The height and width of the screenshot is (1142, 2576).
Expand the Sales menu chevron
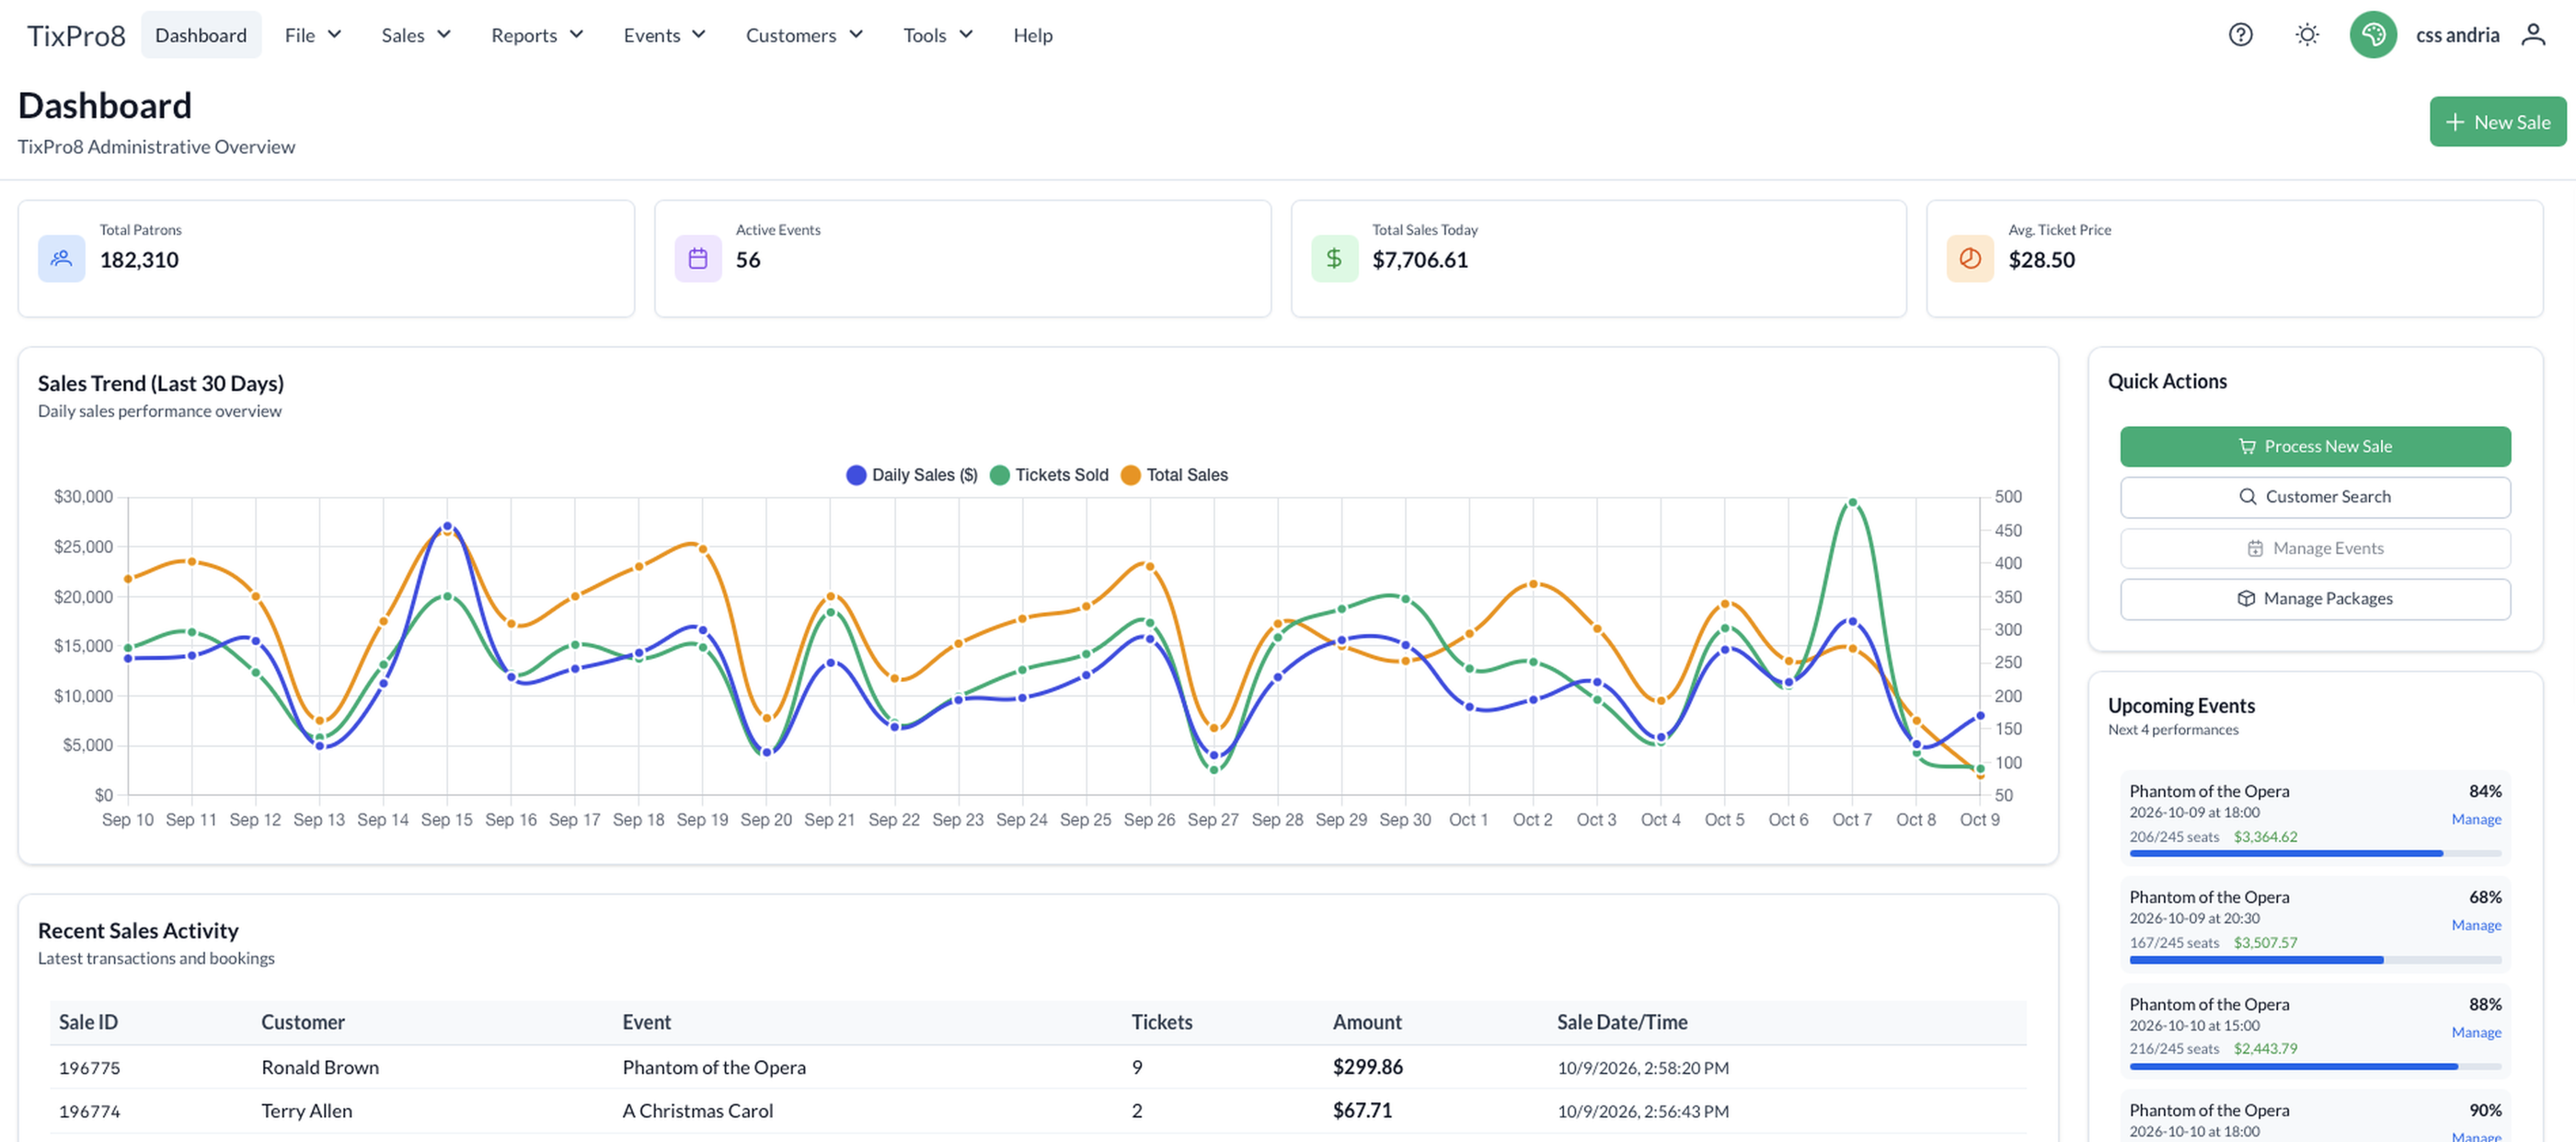tap(444, 35)
